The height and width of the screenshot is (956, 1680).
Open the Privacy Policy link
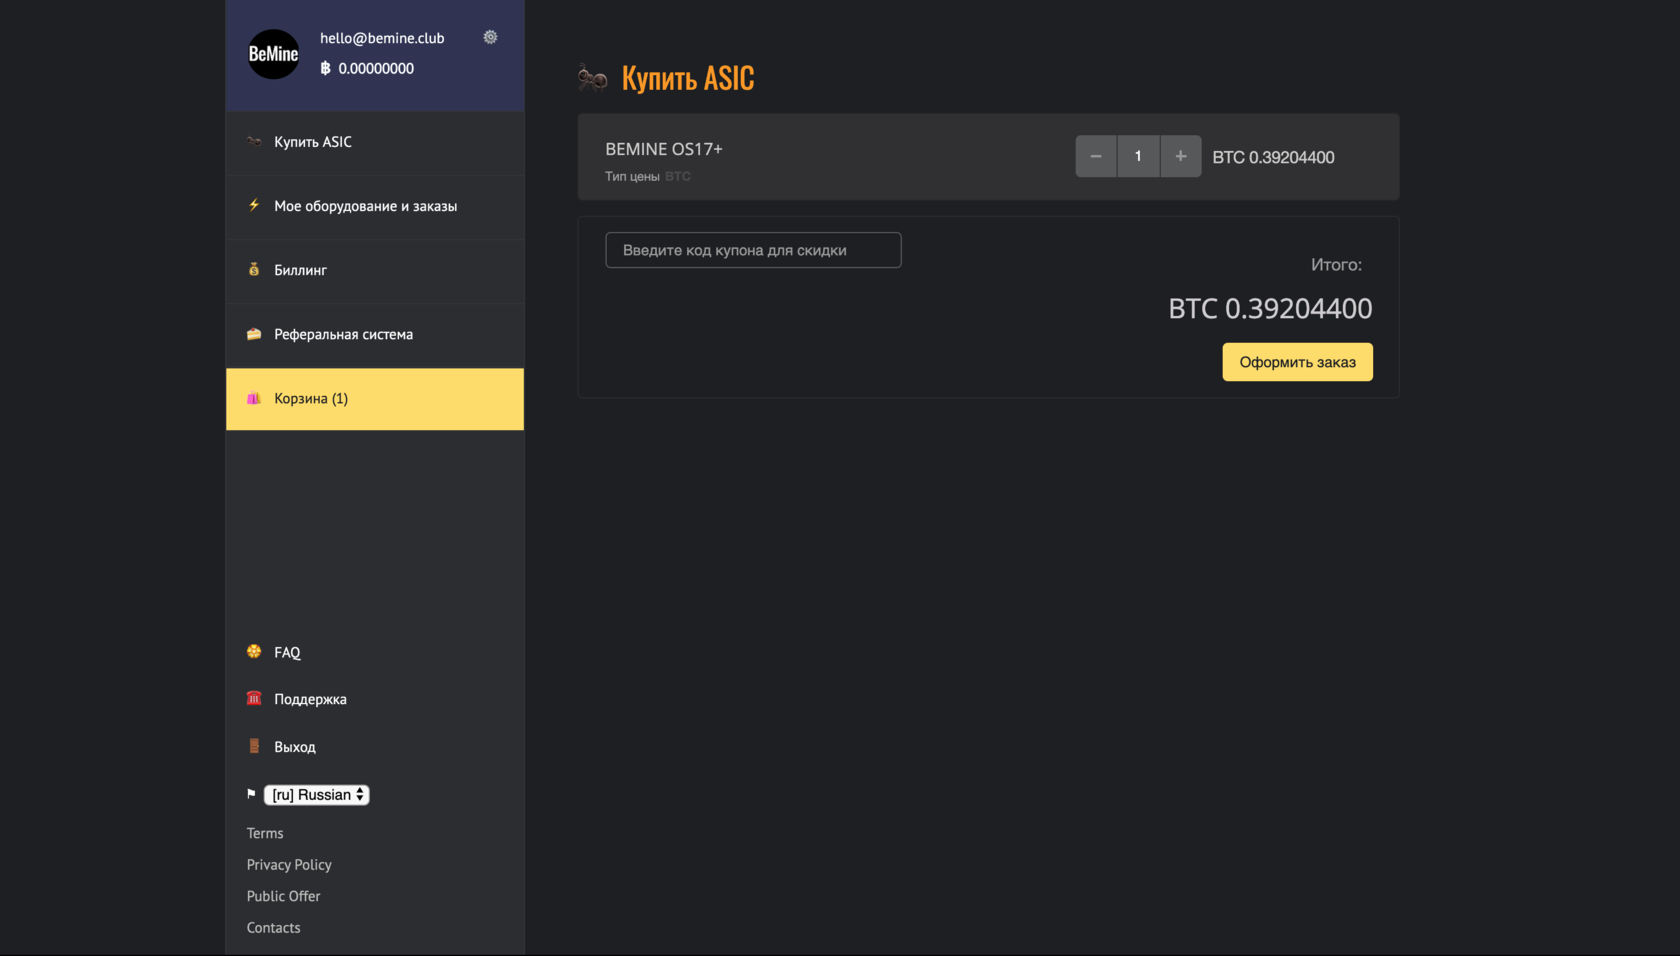click(288, 864)
